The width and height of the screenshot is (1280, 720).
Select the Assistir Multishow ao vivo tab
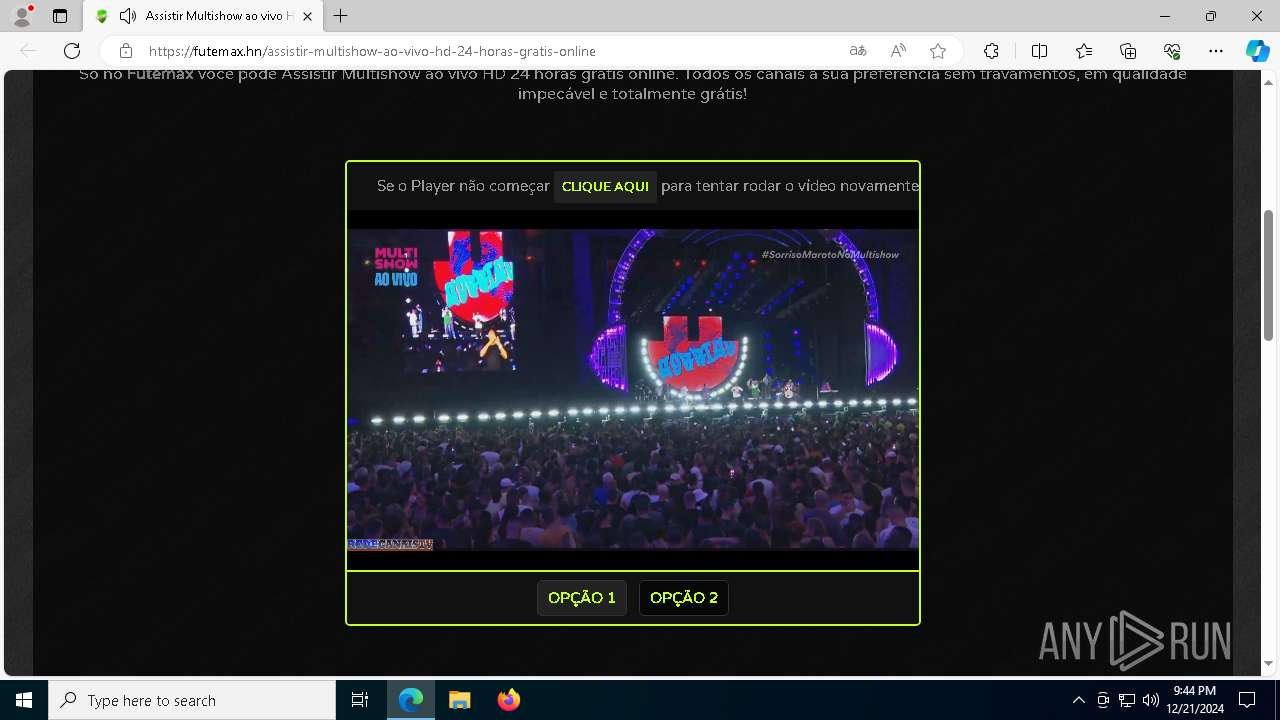[203, 16]
